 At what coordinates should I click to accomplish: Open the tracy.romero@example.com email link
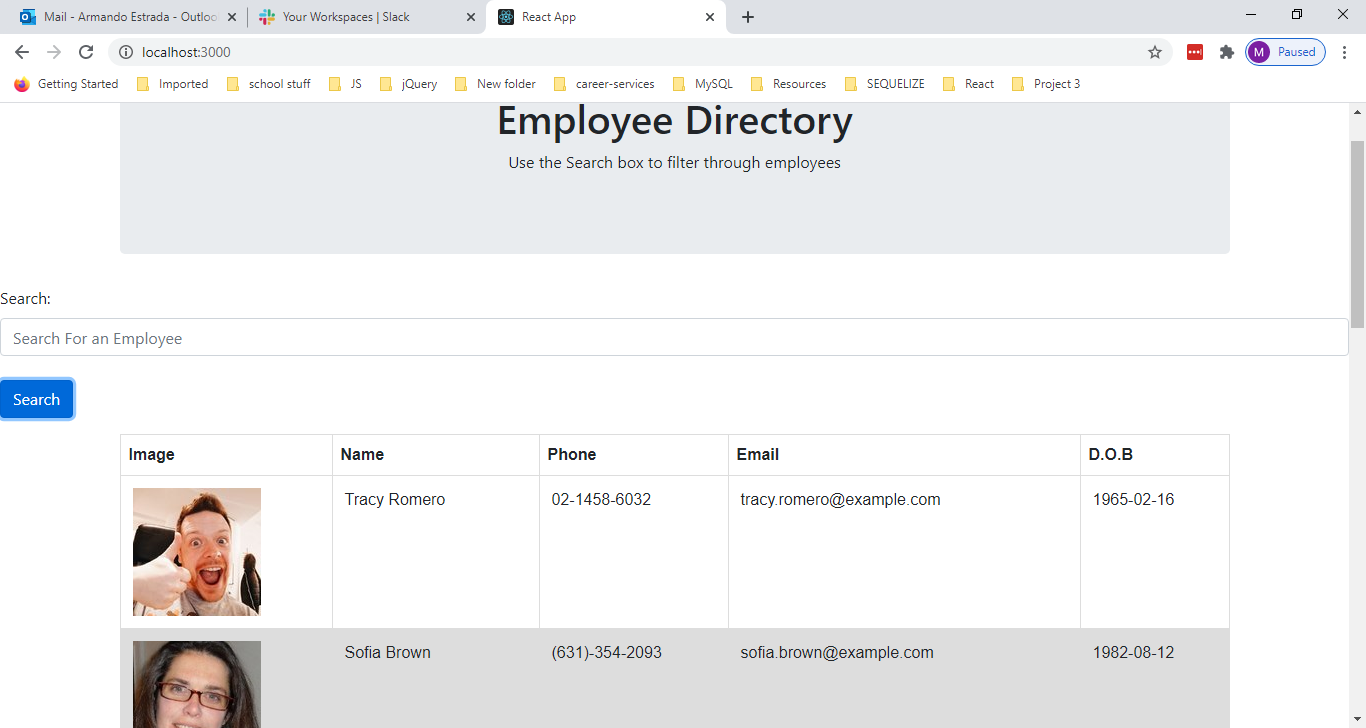click(838, 499)
